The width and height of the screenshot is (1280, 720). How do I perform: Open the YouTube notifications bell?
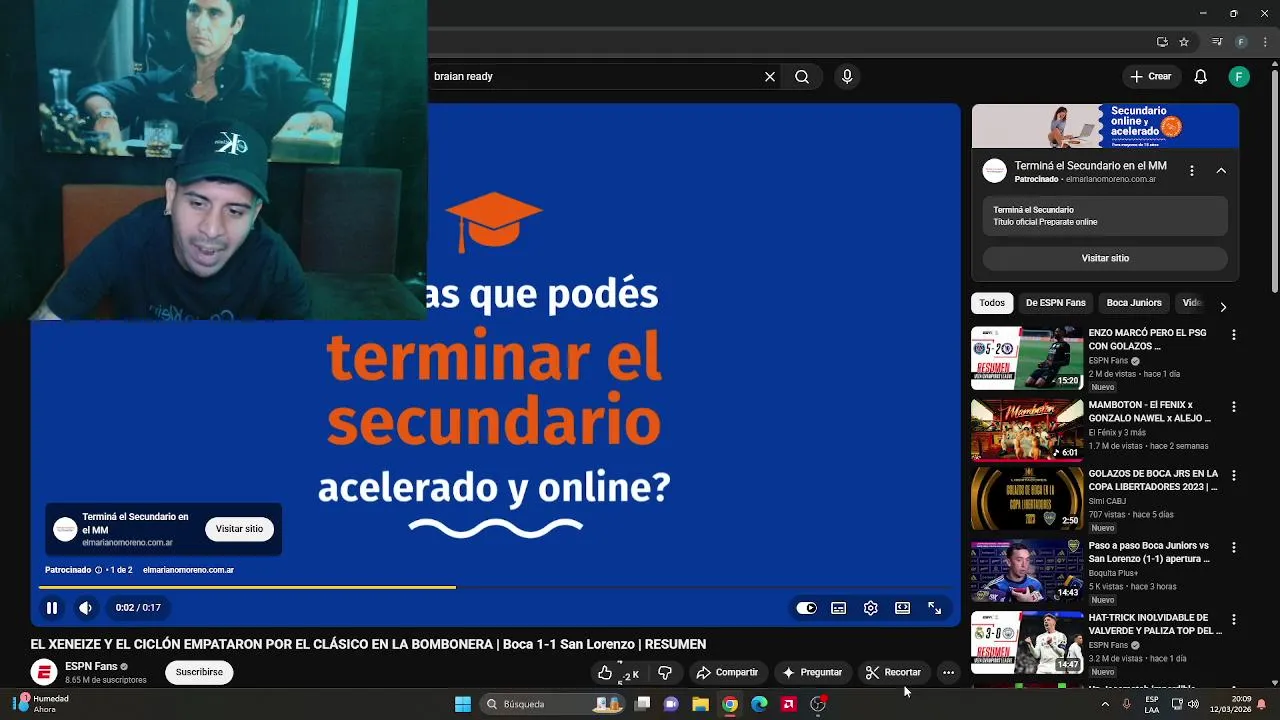tap(1201, 77)
